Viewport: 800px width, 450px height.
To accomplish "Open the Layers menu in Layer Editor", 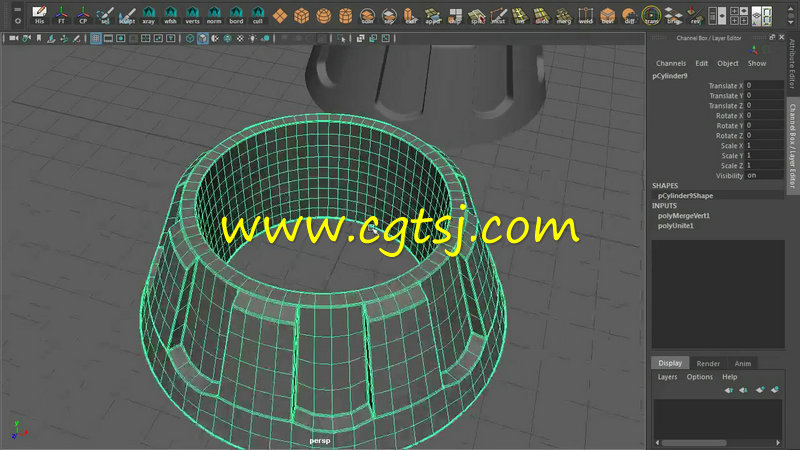I will click(667, 377).
